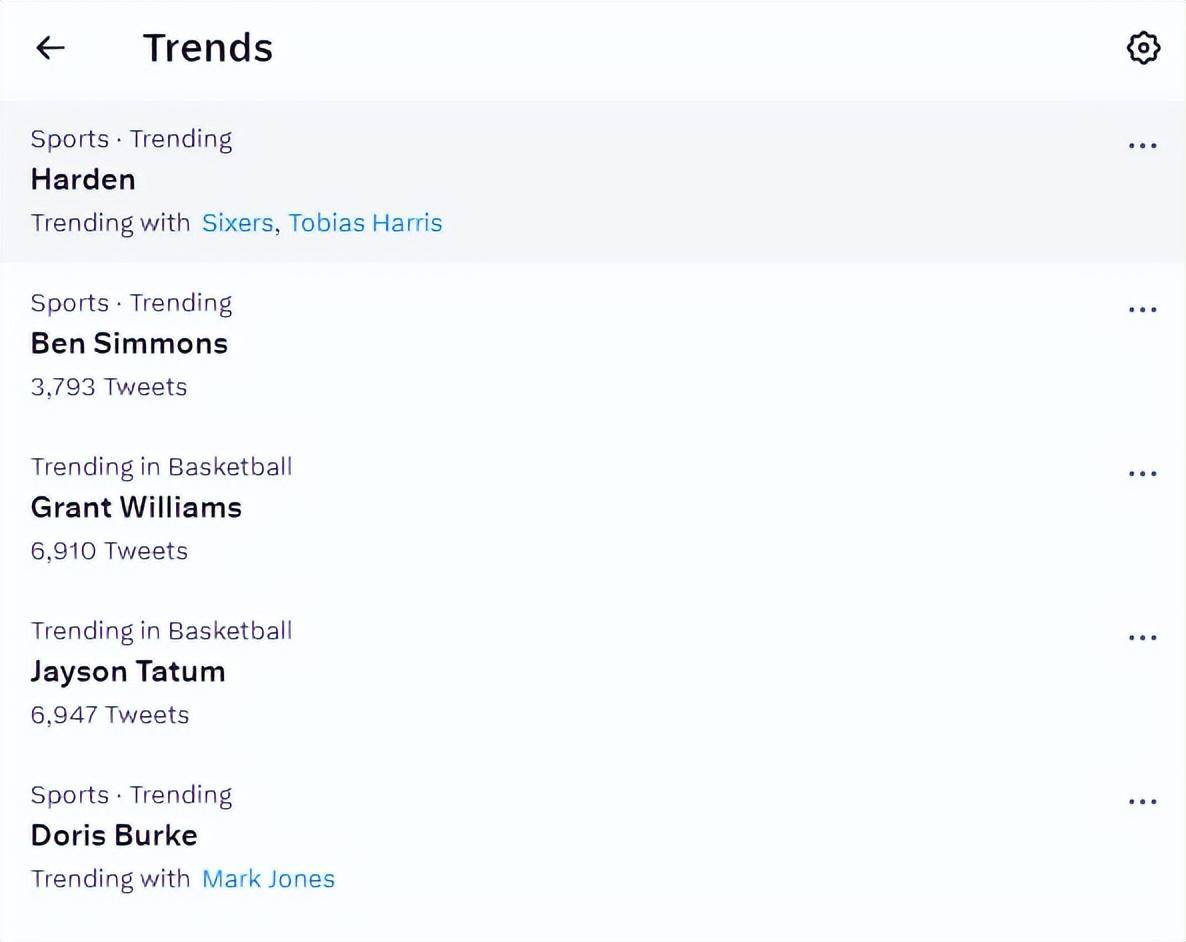Go back using the left arrow
The width and height of the screenshot is (1186, 942).
(x=51, y=48)
